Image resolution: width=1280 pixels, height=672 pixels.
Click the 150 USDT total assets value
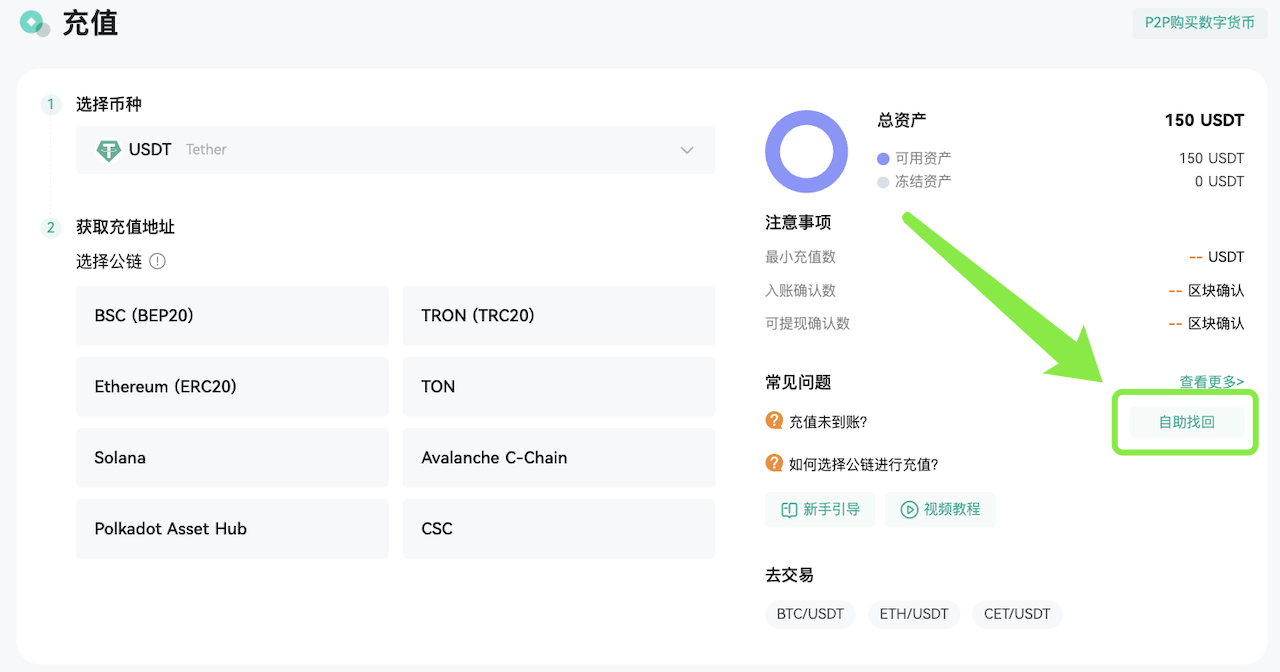[x=1204, y=120]
